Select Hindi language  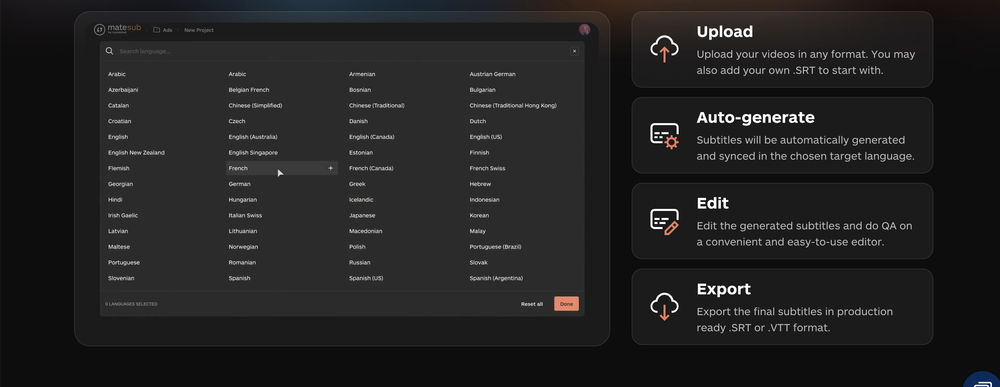click(115, 200)
